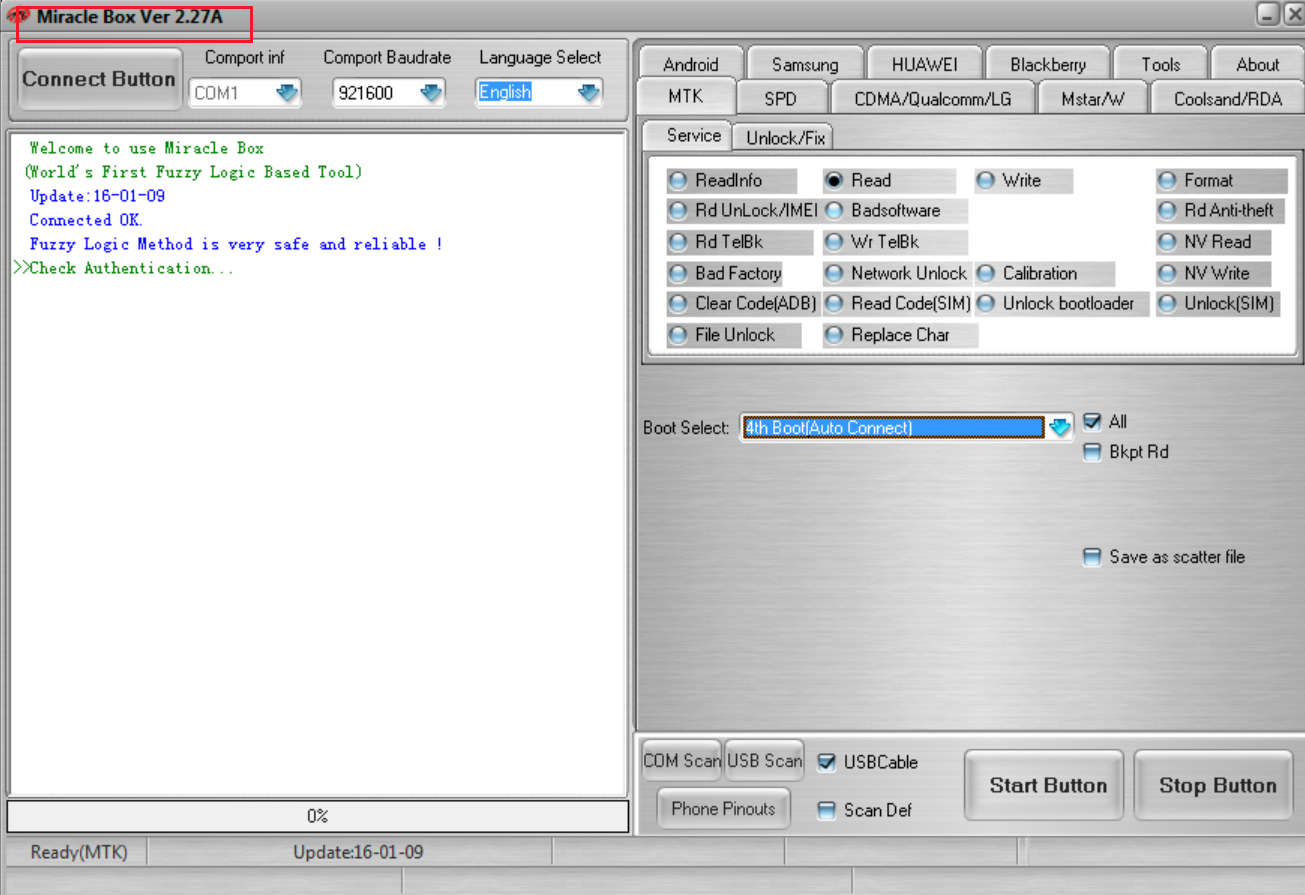Expand the Boot Select combo box

pyautogui.click(x=1059, y=428)
